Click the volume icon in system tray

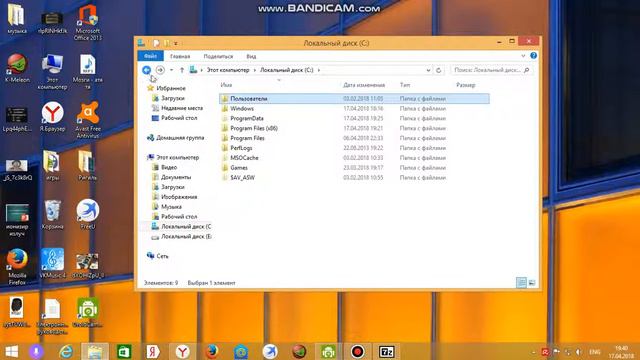coord(578,352)
